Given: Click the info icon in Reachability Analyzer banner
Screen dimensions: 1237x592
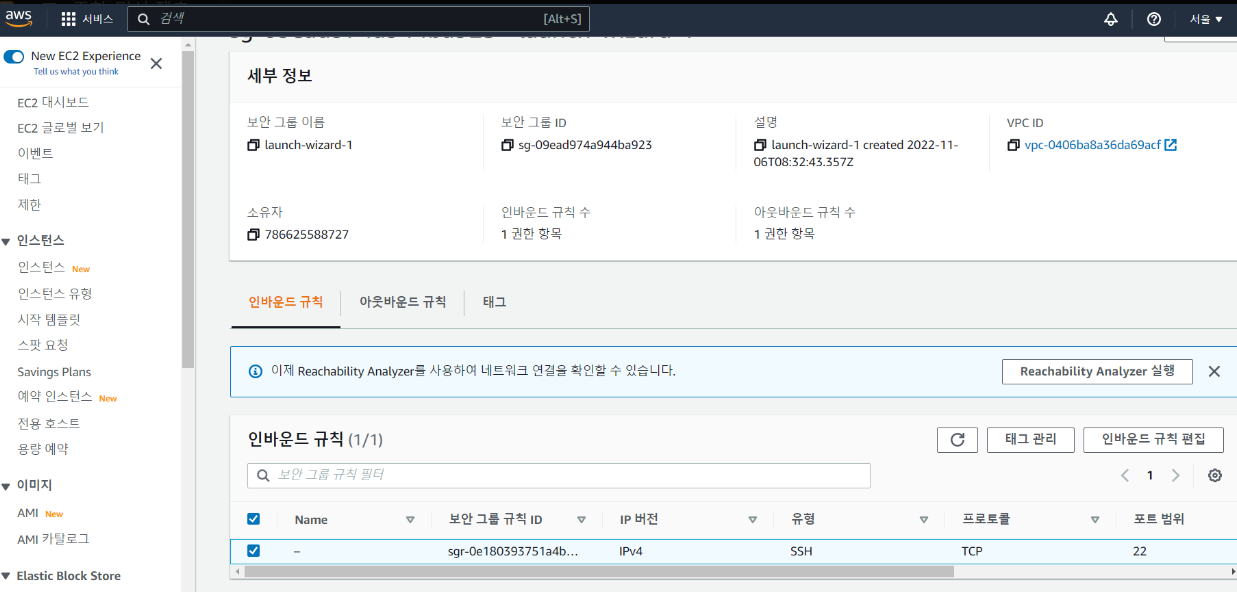Looking at the screenshot, I should tap(255, 371).
